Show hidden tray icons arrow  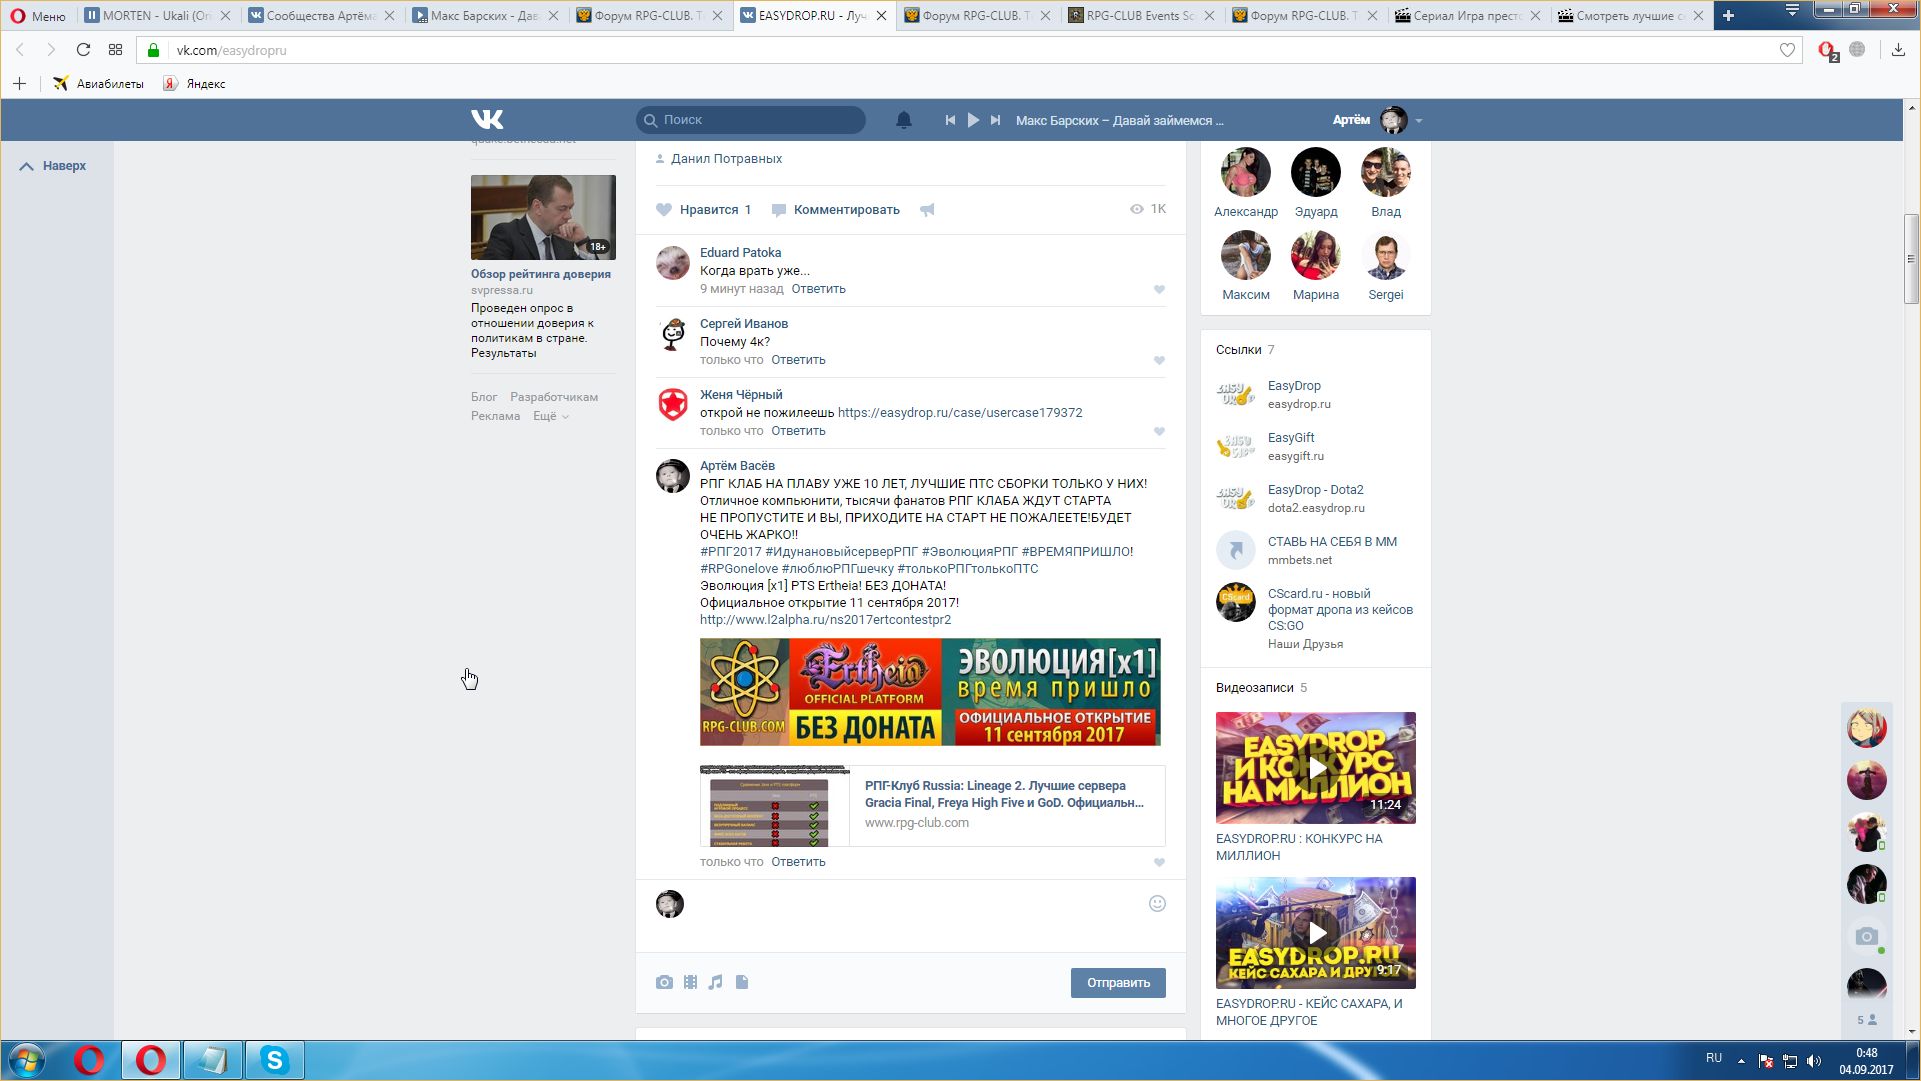tap(1741, 1061)
